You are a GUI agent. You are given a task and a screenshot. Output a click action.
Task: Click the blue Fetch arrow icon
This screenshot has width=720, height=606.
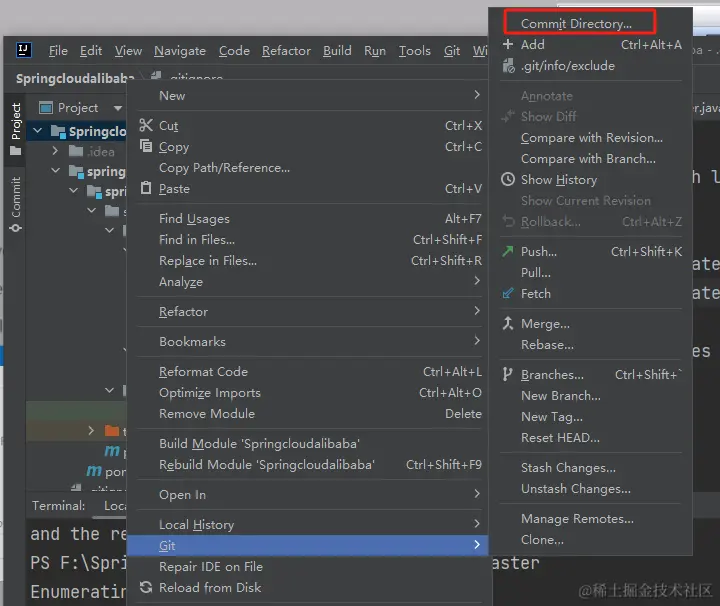507,293
